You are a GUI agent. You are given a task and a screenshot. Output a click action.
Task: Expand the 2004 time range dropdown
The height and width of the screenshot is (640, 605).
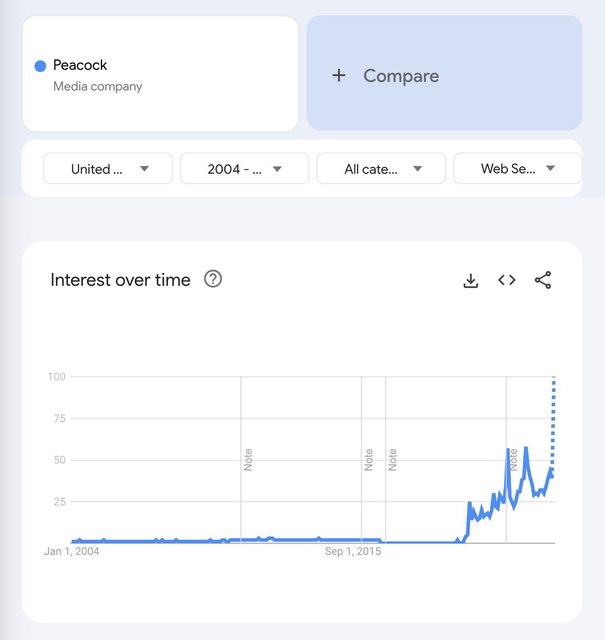pyautogui.click(x=245, y=169)
